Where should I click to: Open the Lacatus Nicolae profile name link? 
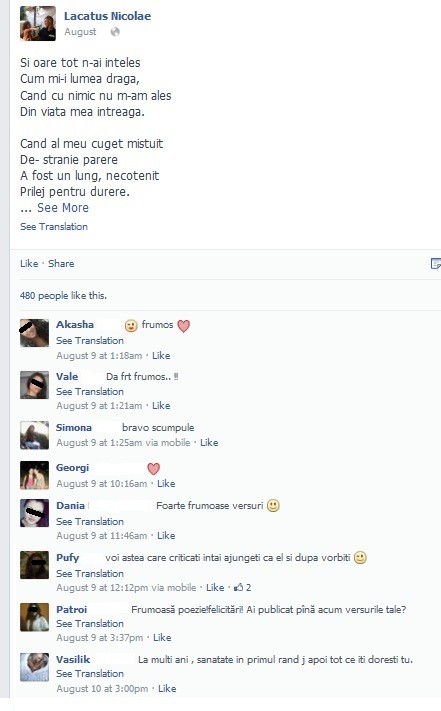pos(107,16)
